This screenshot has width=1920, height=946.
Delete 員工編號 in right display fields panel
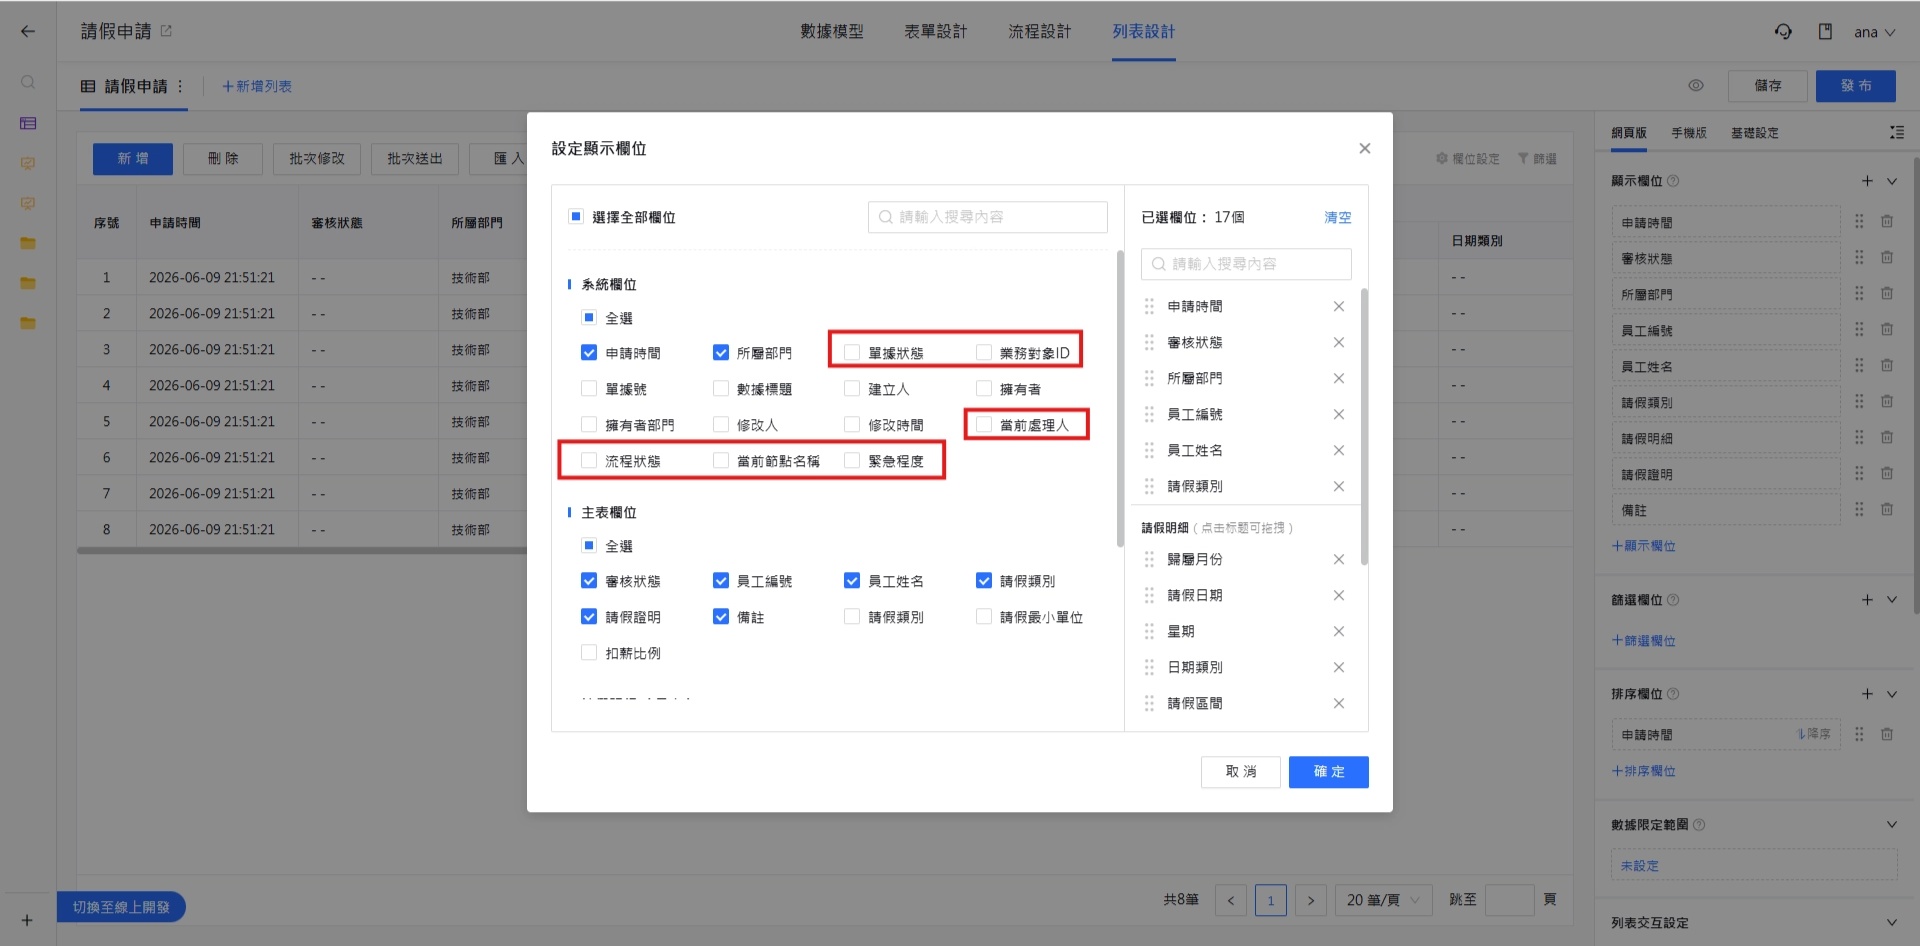click(1887, 330)
